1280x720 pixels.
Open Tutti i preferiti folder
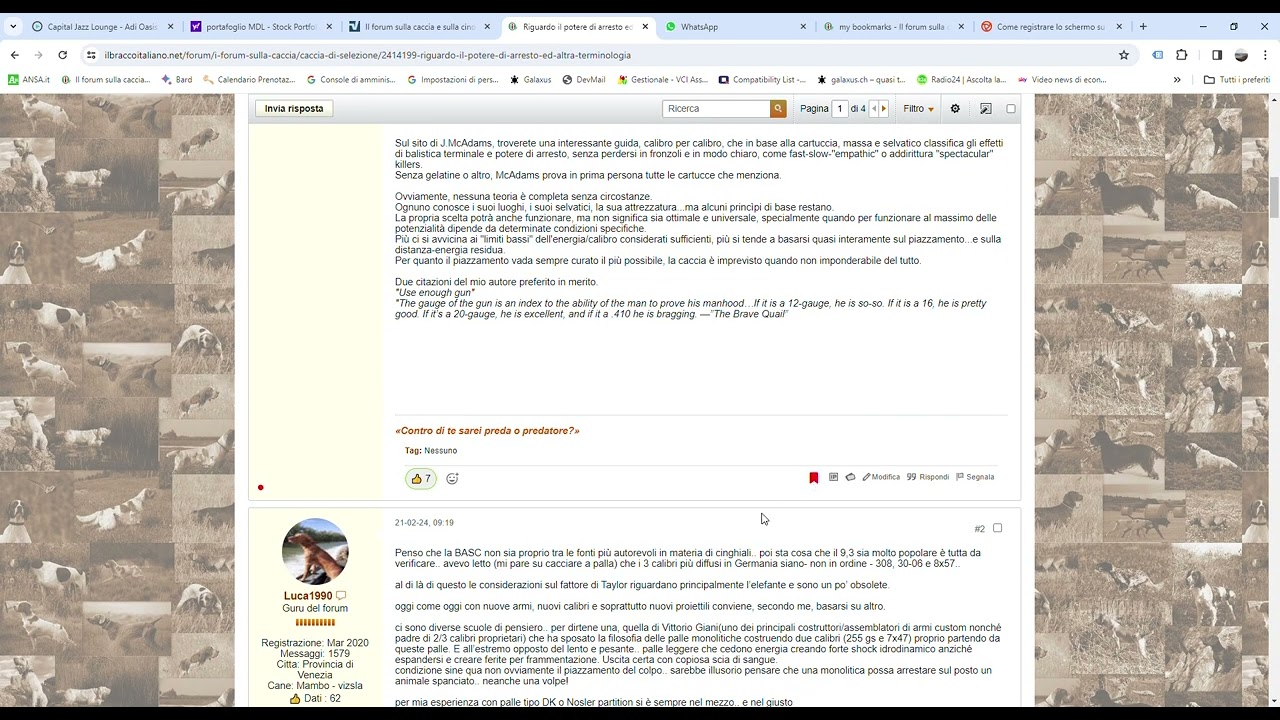pos(1237,79)
